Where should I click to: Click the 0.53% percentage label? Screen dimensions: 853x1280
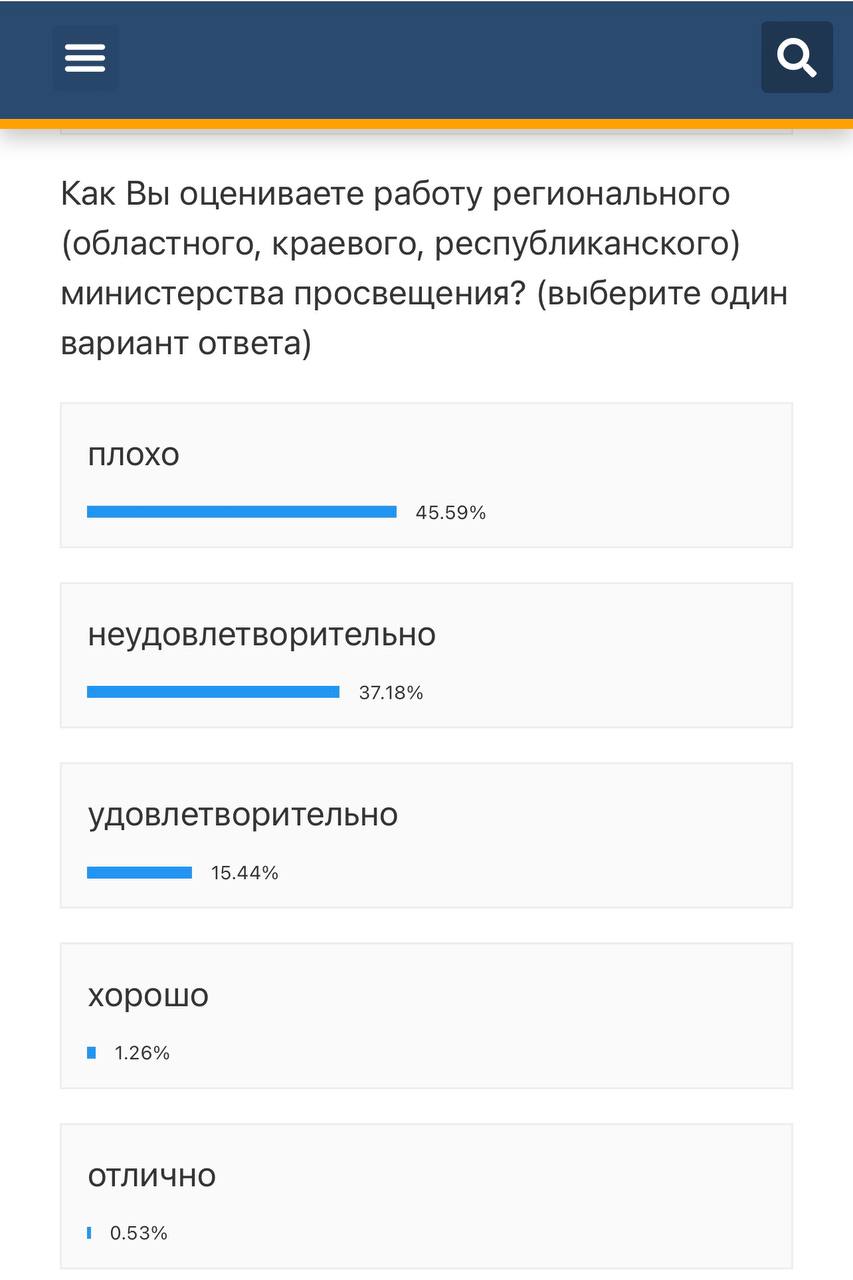point(139,1233)
